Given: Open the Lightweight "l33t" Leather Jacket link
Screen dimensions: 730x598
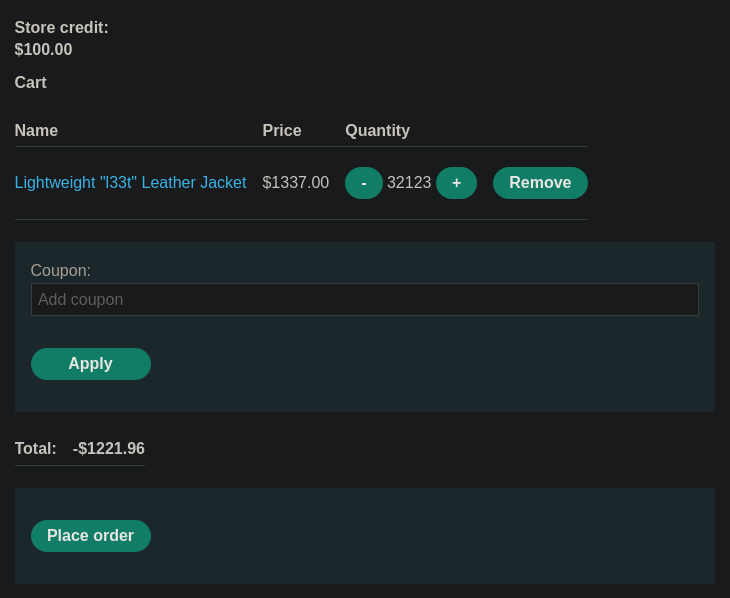Looking at the screenshot, I should (x=130, y=183).
